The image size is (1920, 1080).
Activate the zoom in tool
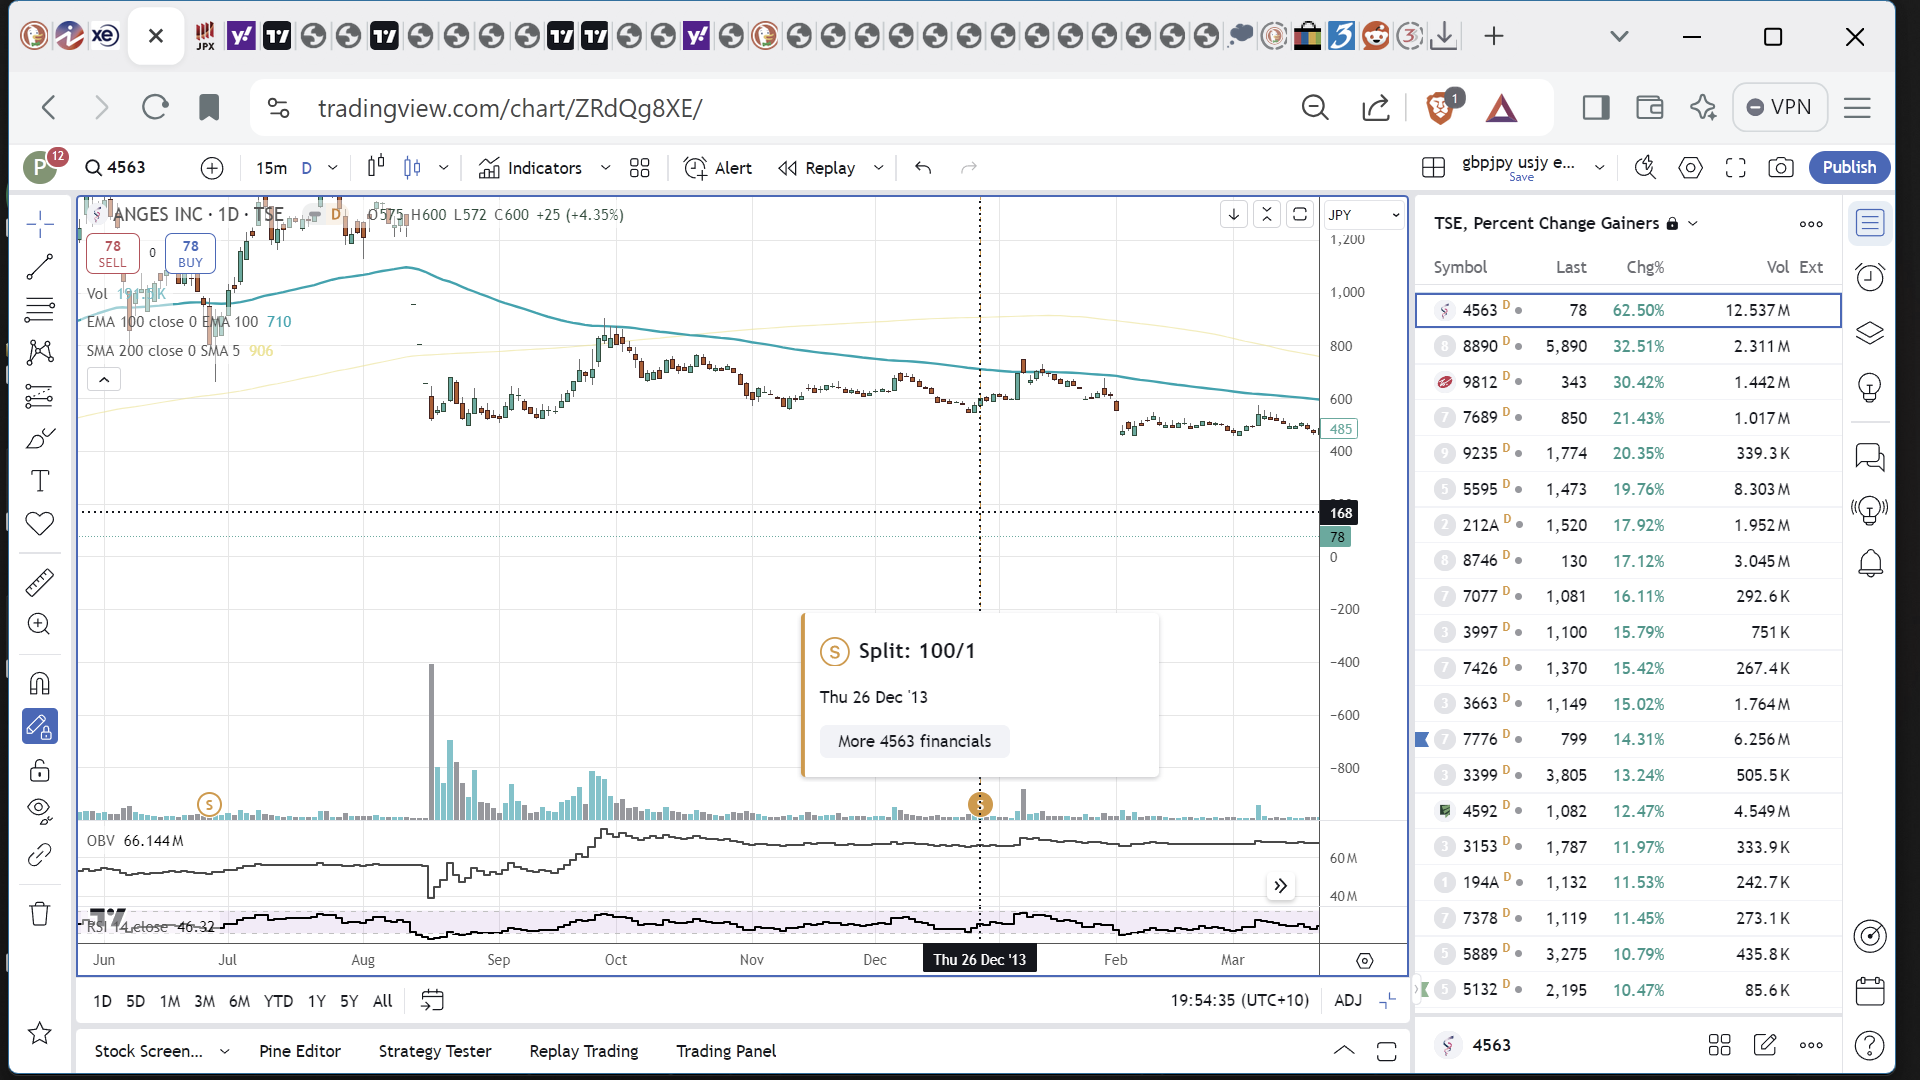point(40,625)
